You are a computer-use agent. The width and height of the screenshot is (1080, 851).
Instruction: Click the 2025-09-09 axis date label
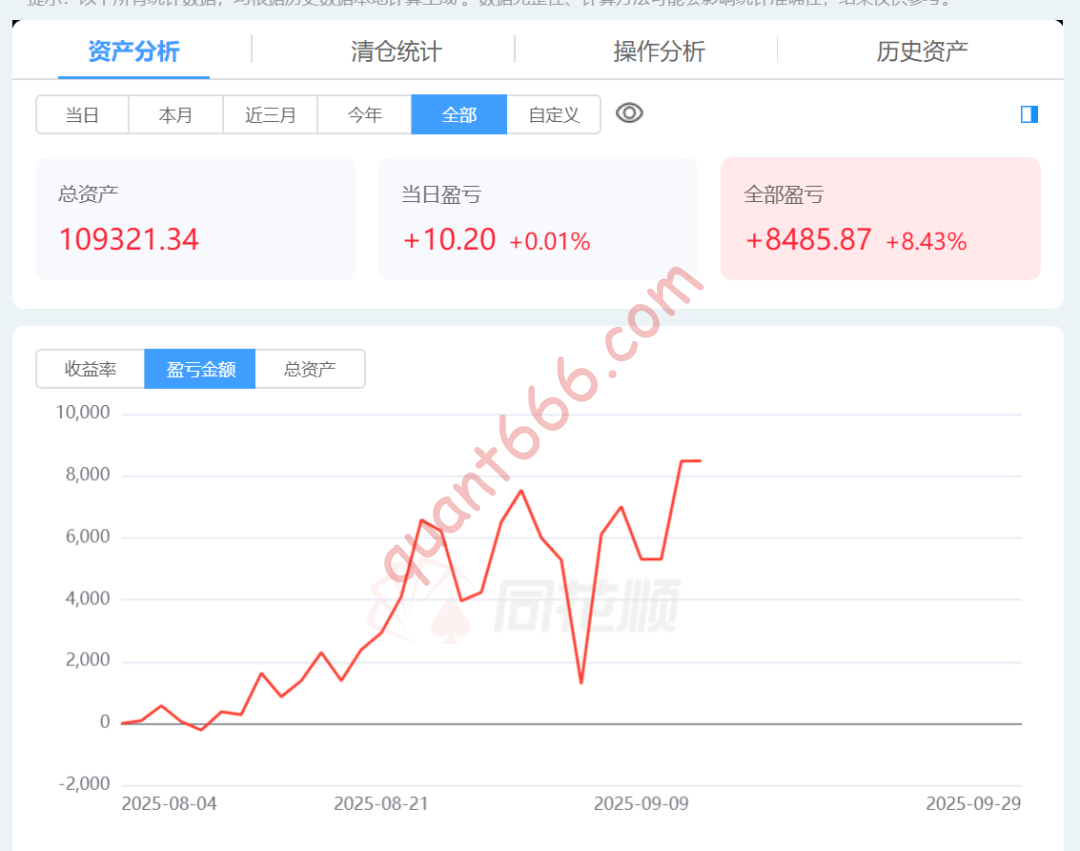(640, 804)
